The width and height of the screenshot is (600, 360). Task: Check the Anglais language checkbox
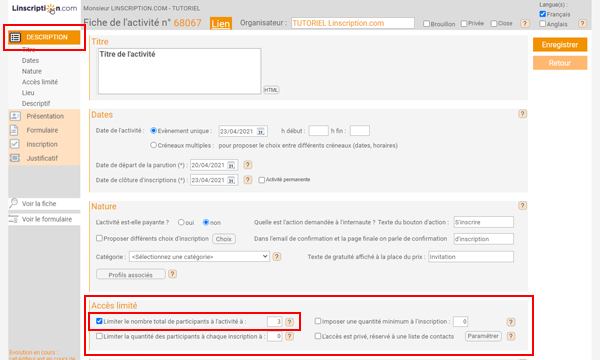(542, 24)
